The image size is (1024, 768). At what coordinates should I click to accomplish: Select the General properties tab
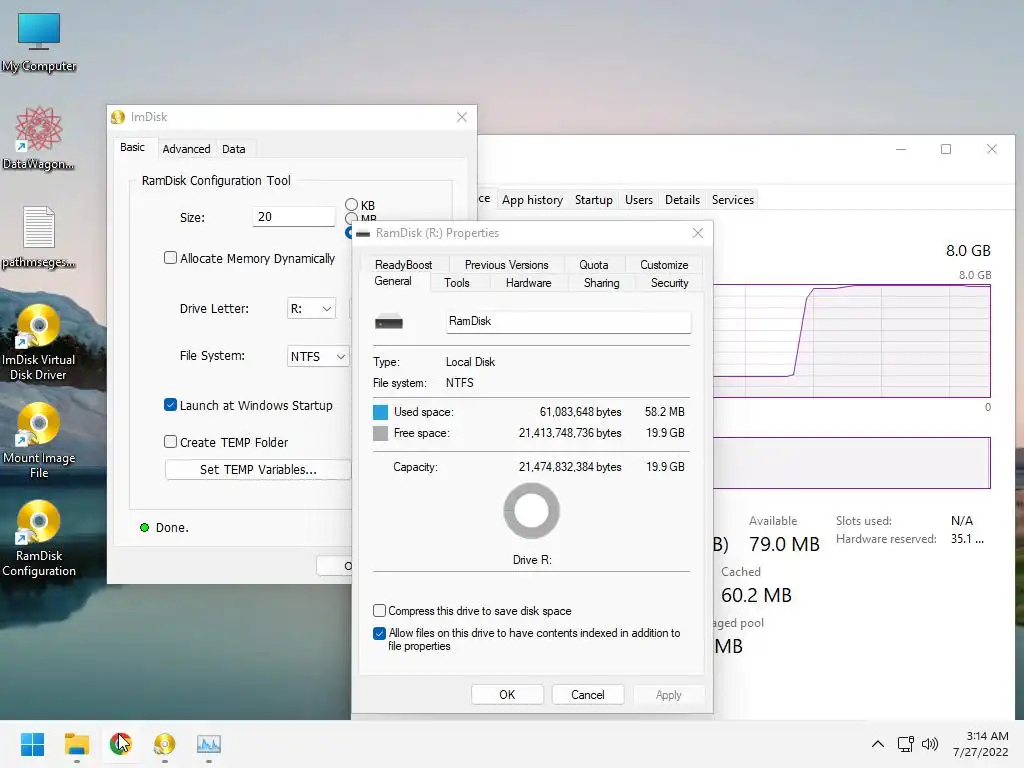coord(392,281)
